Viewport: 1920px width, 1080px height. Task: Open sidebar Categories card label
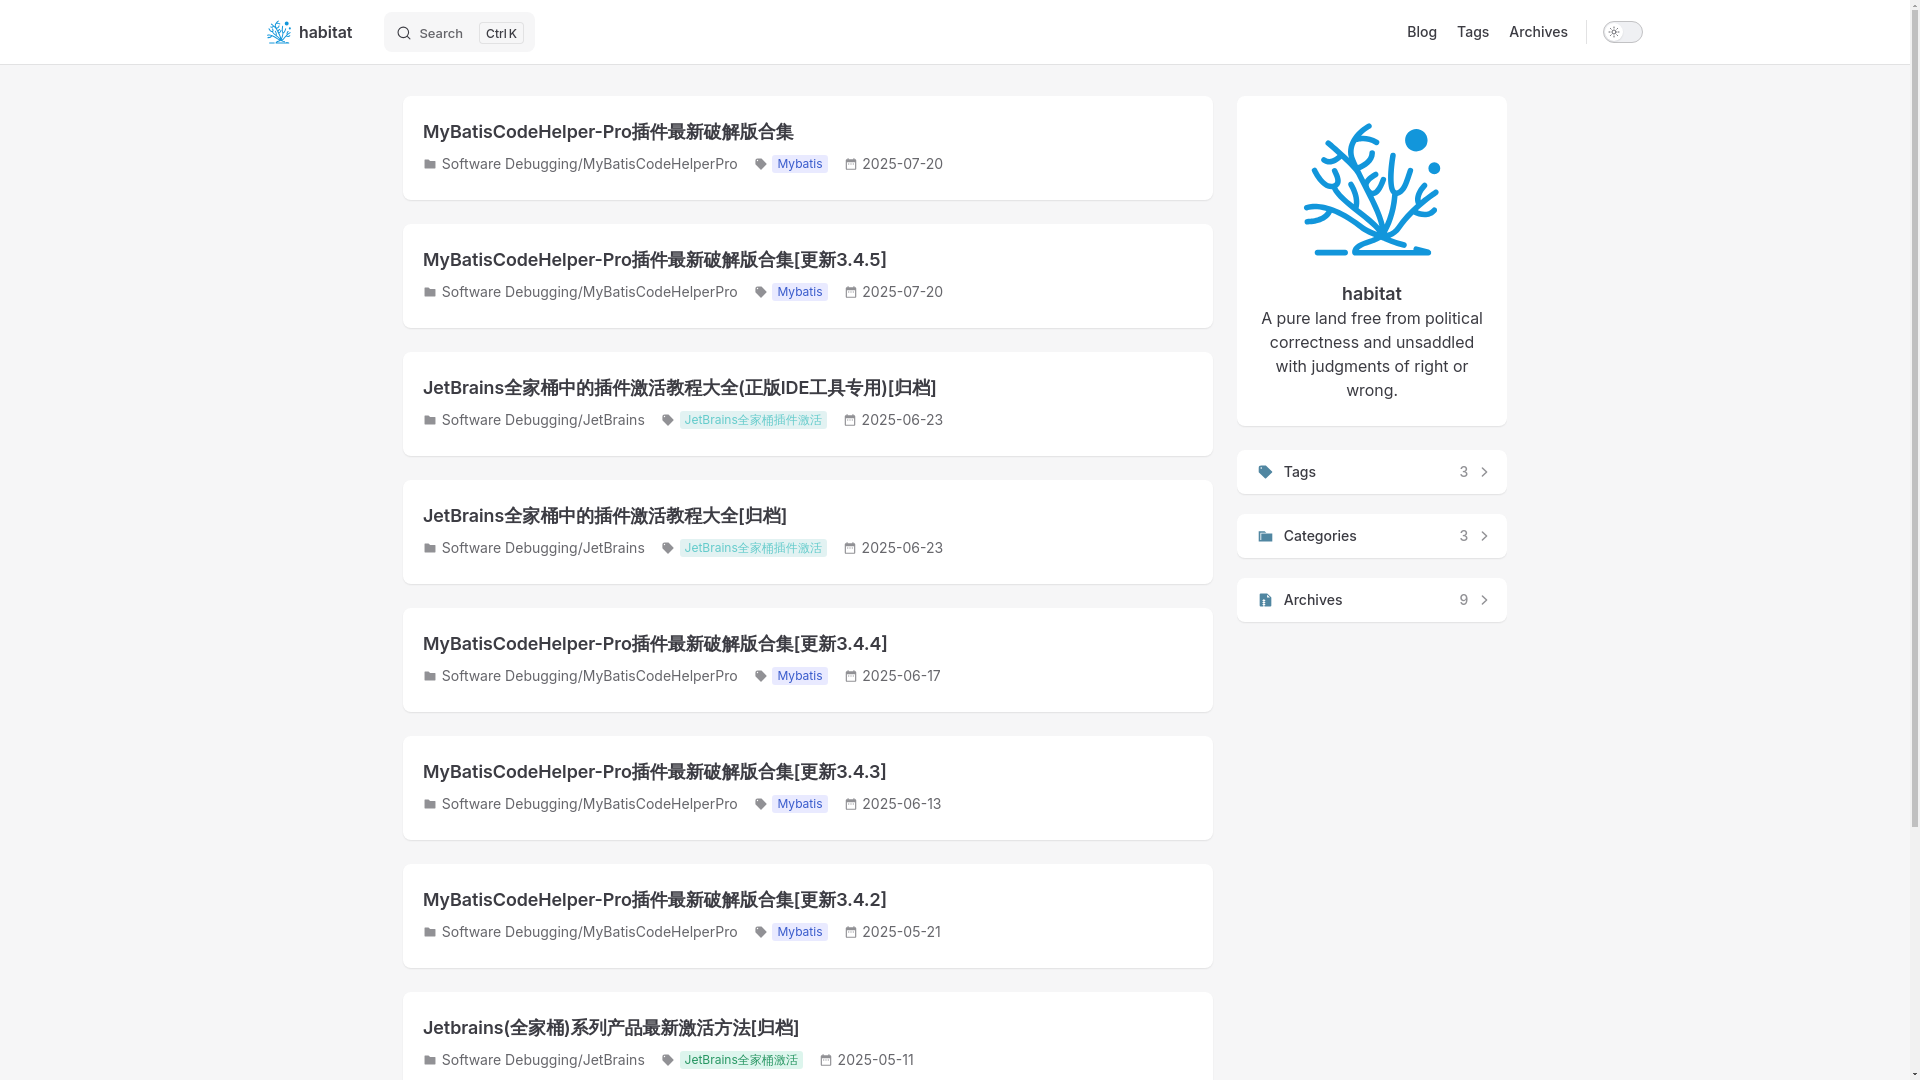click(x=1320, y=536)
